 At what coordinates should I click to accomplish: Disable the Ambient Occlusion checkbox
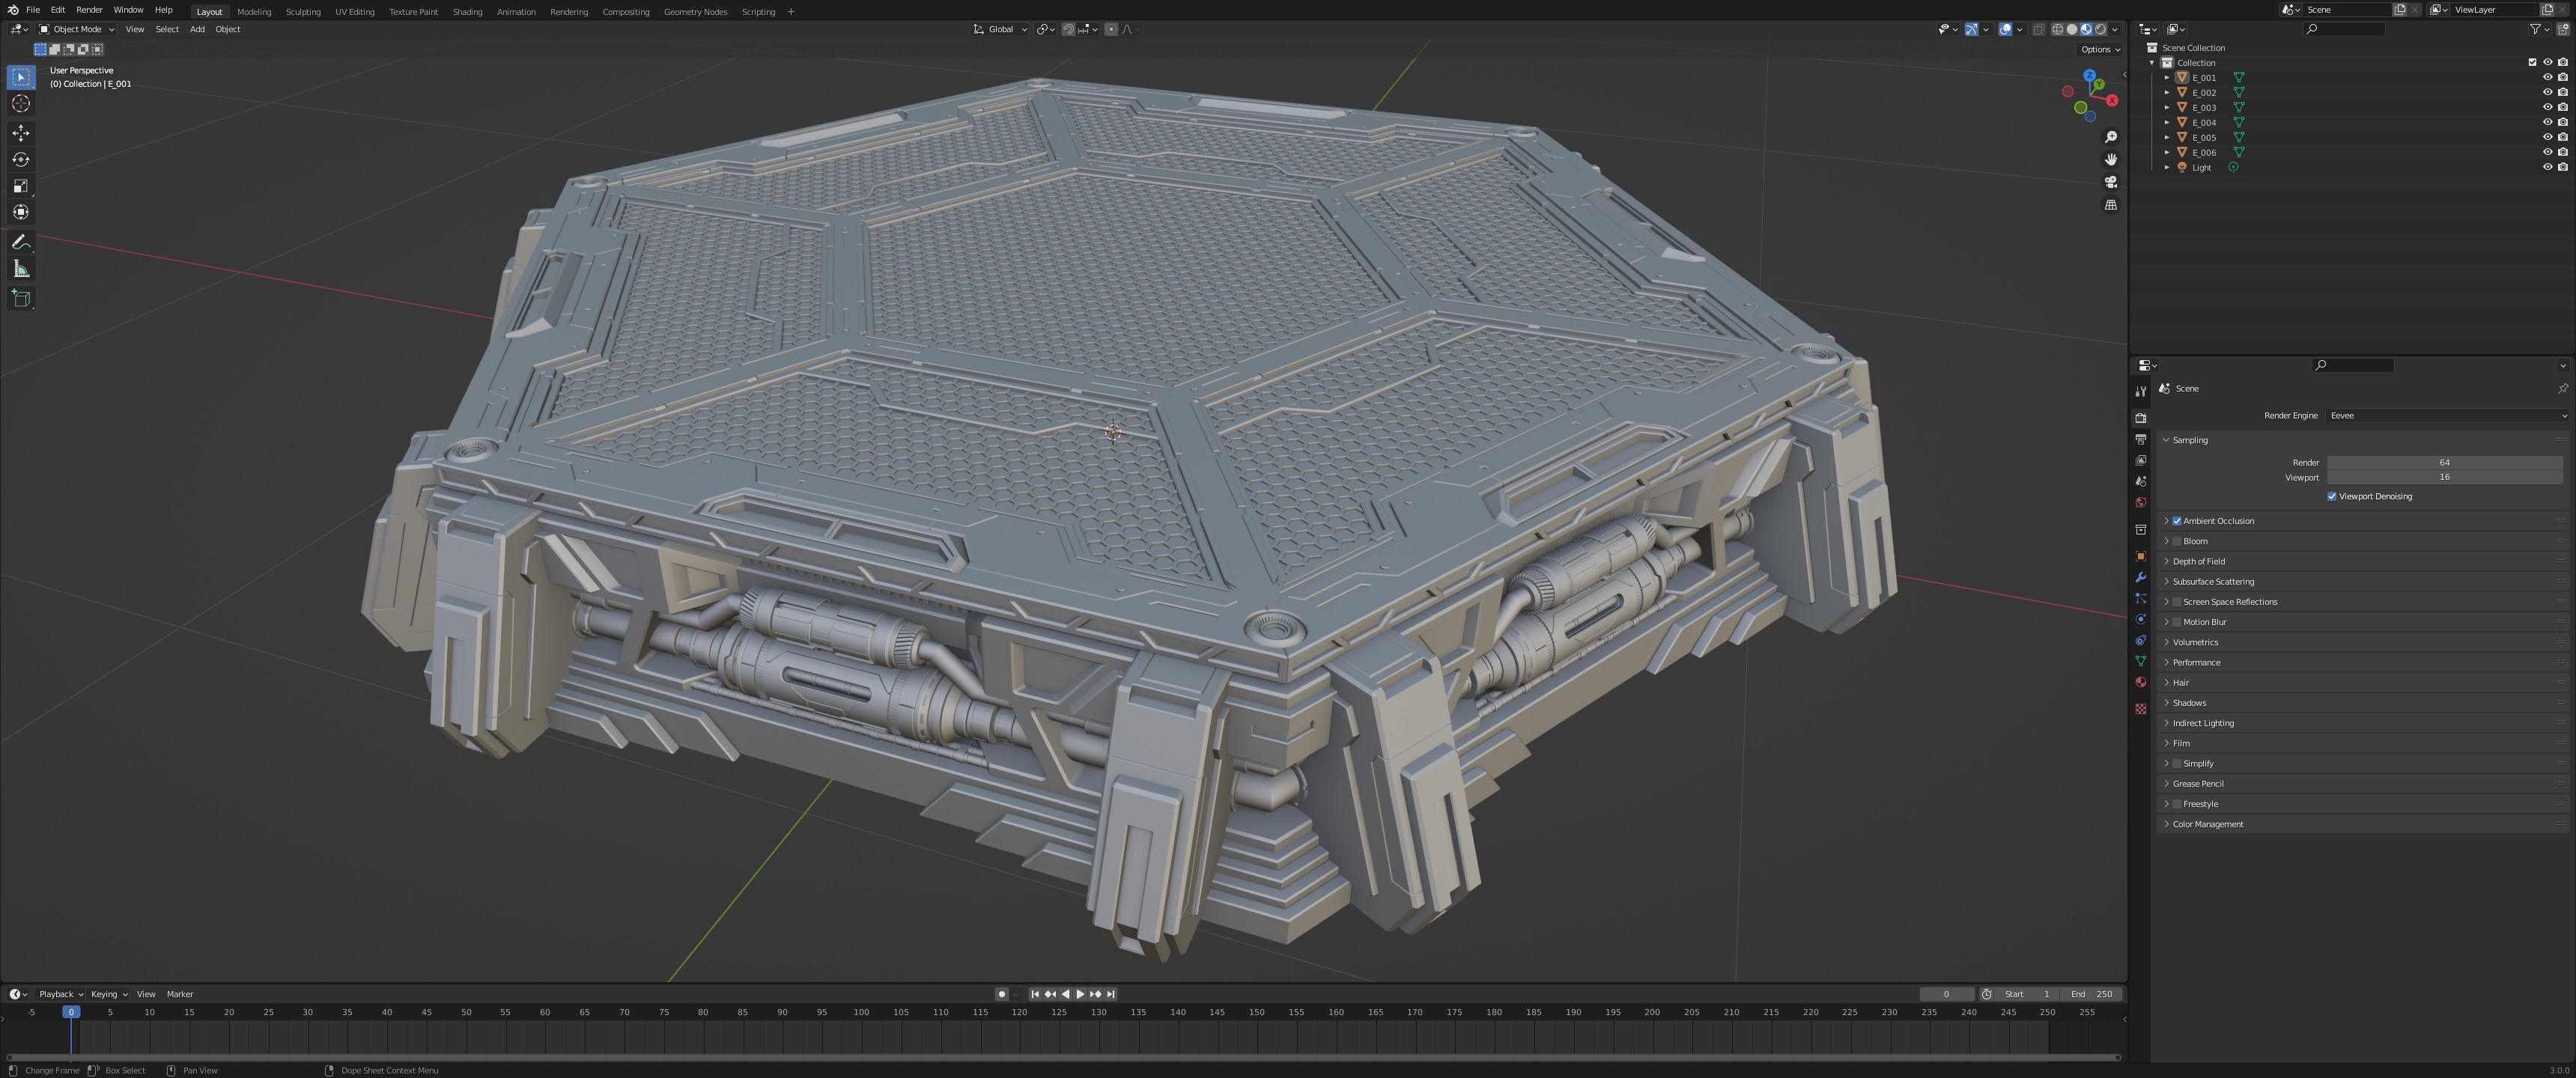pos(2177,521)
